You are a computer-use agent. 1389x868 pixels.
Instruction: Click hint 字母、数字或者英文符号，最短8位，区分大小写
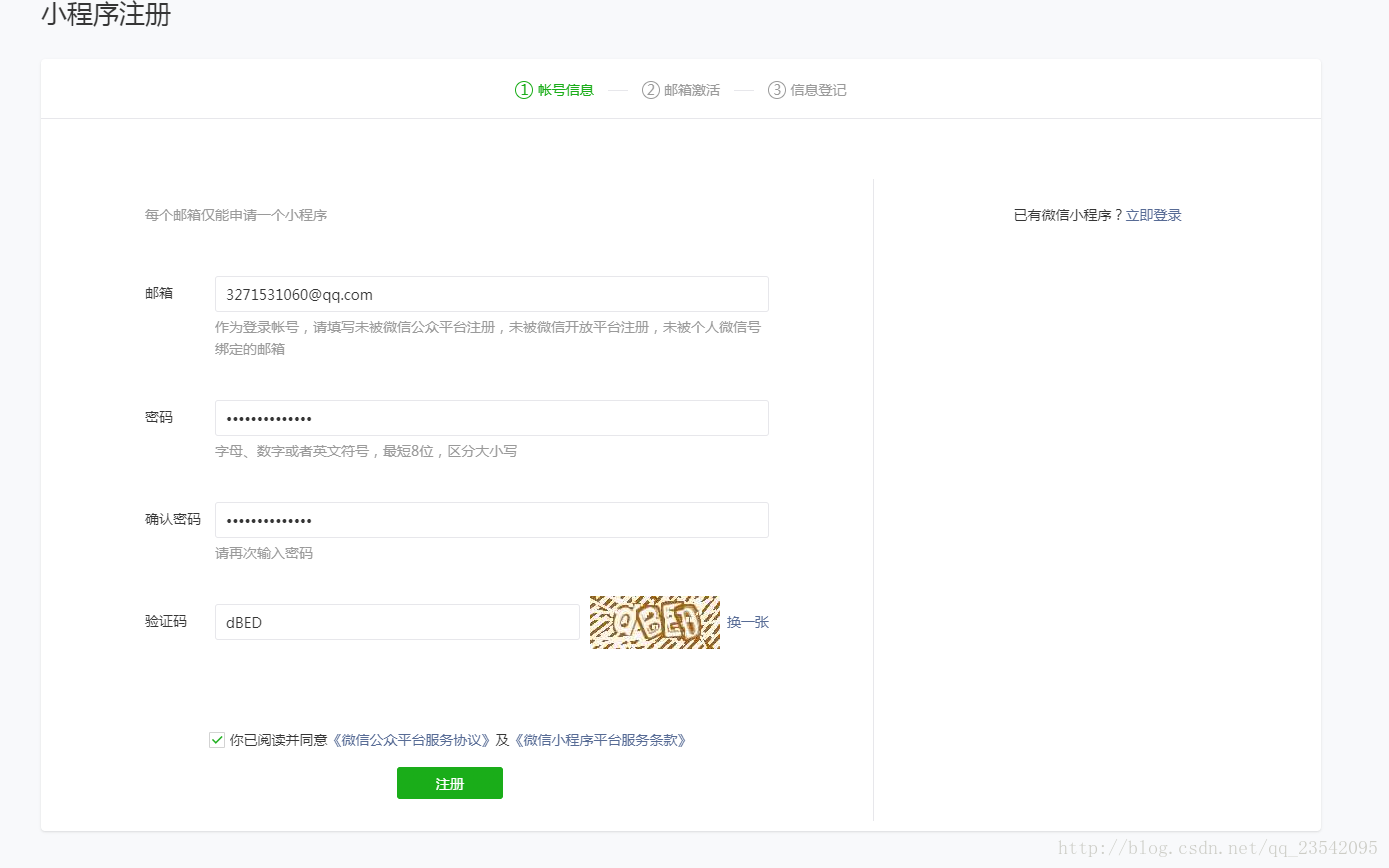point(366,451)
